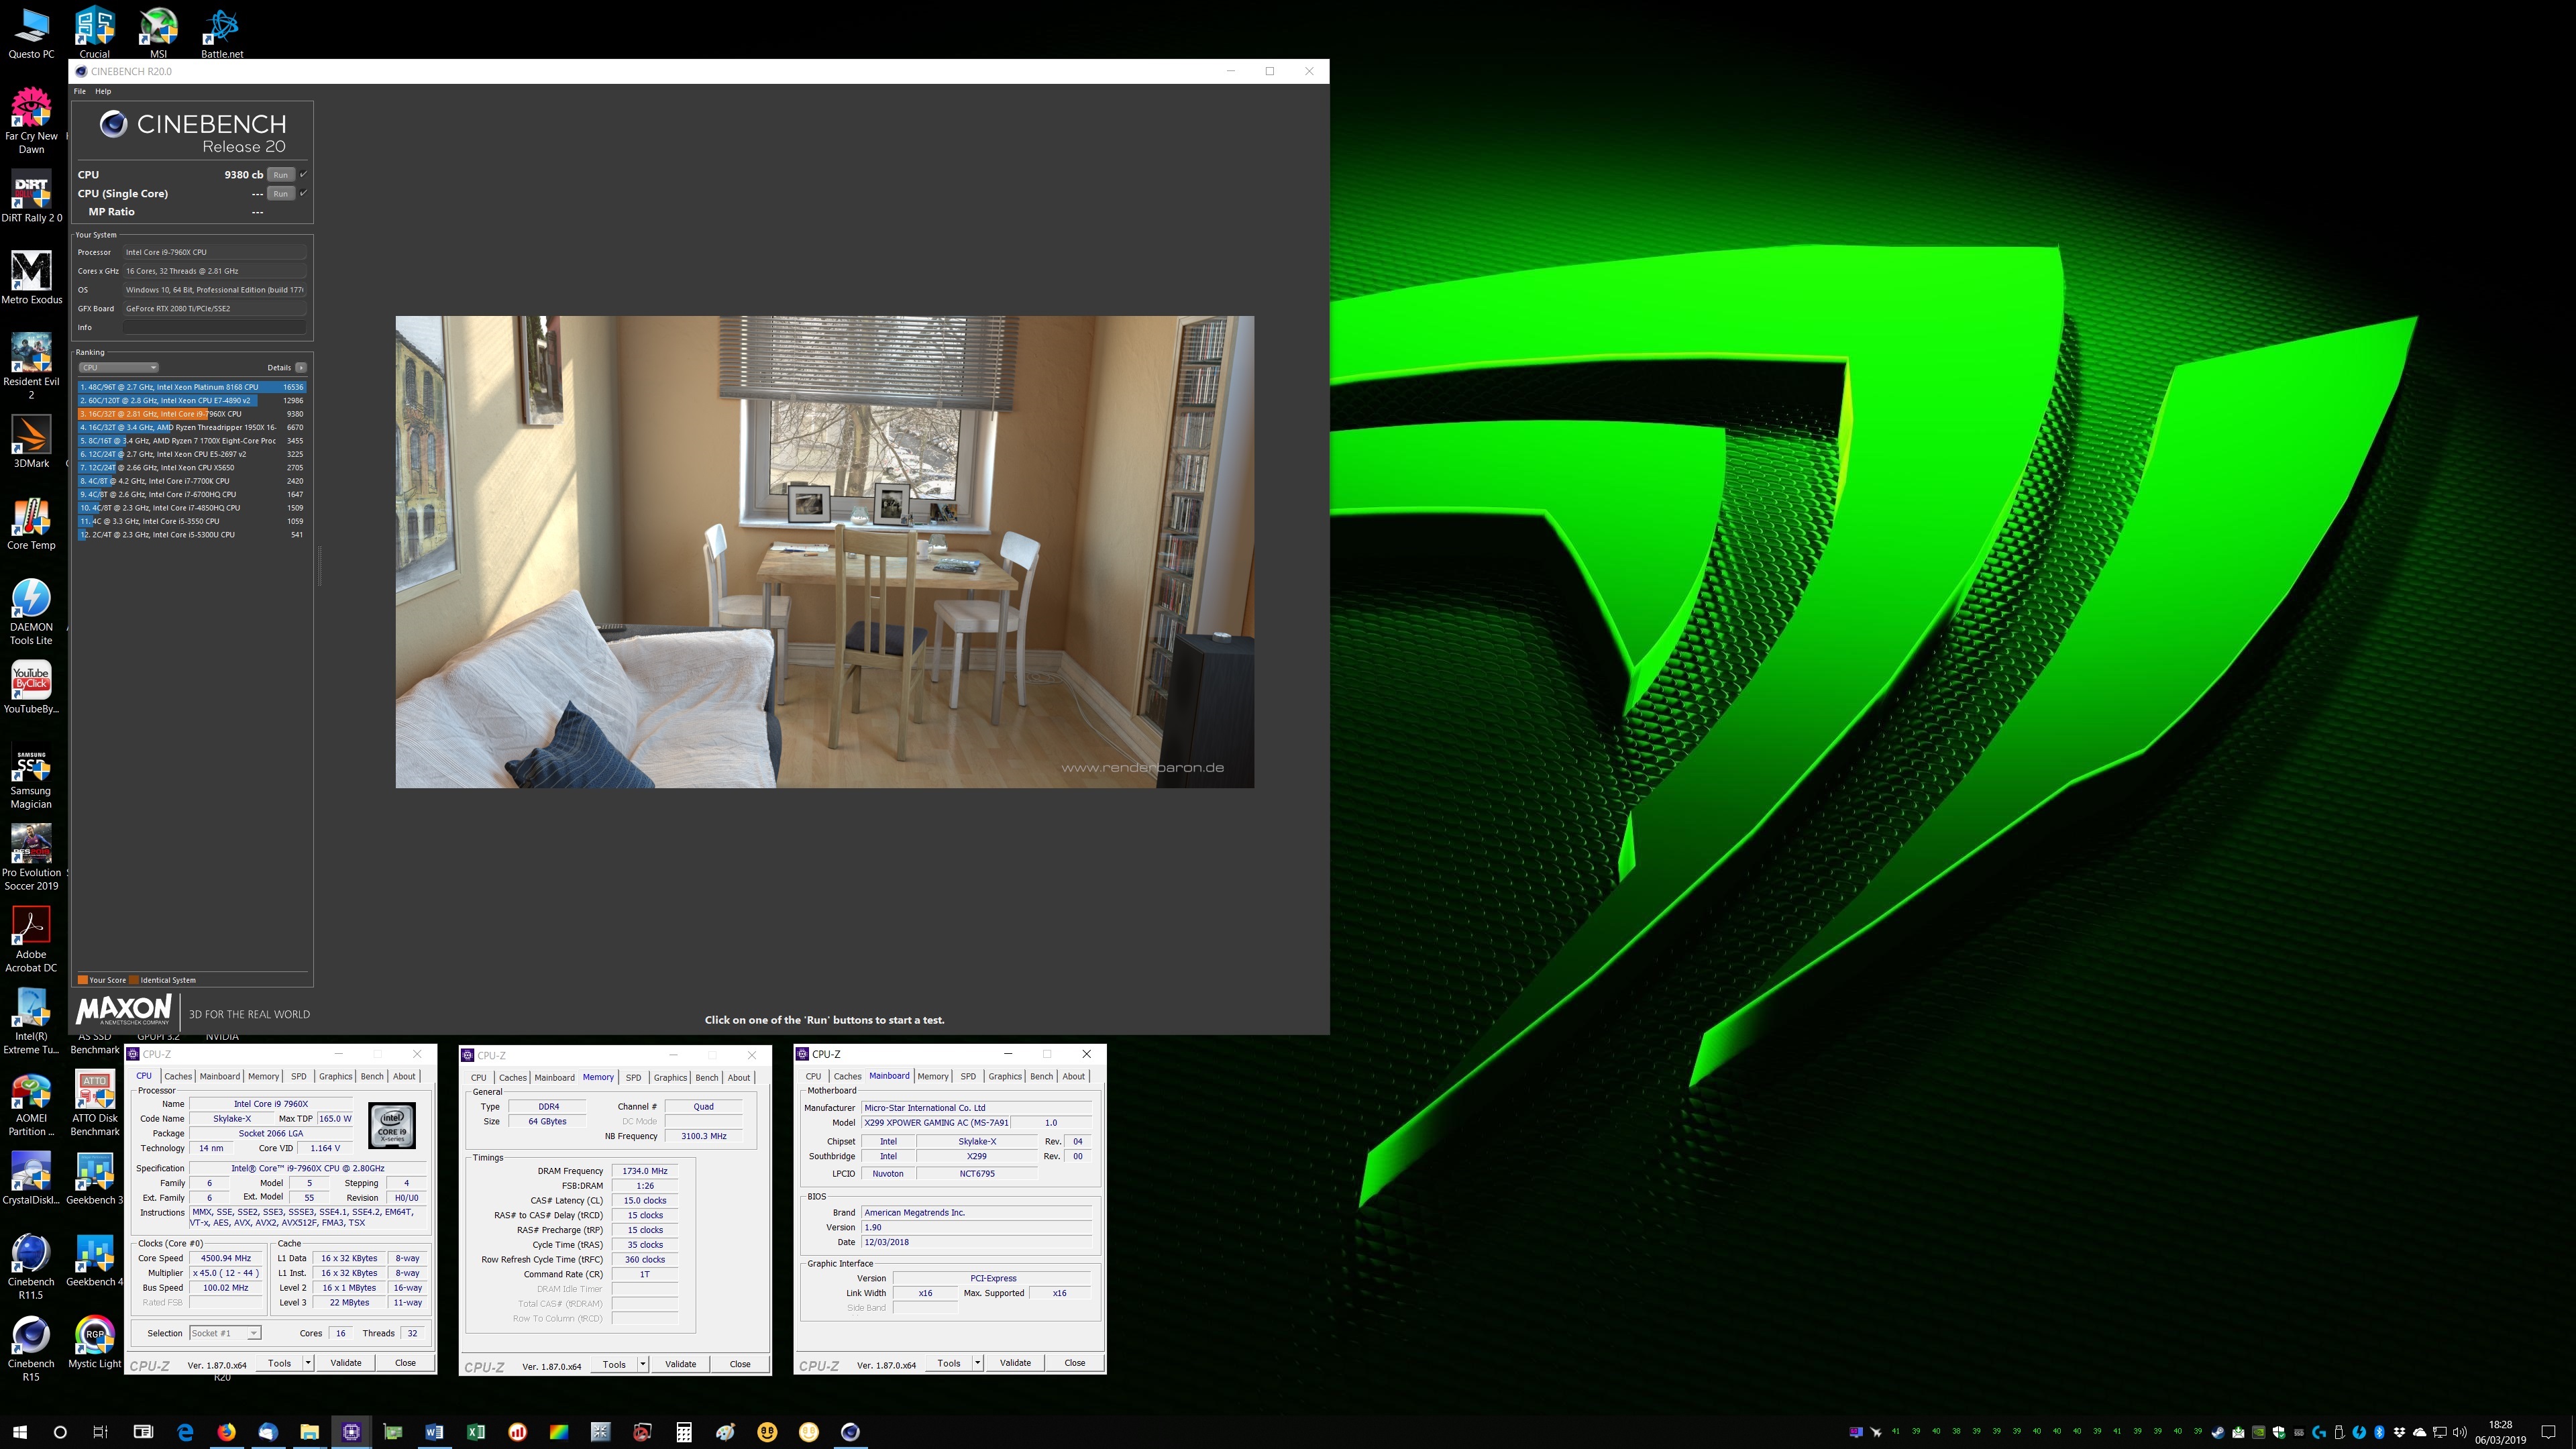The width and height of the screenshot is (2576, 1449).
Task: Expand ranking Details arrow button
Action: 301,367
